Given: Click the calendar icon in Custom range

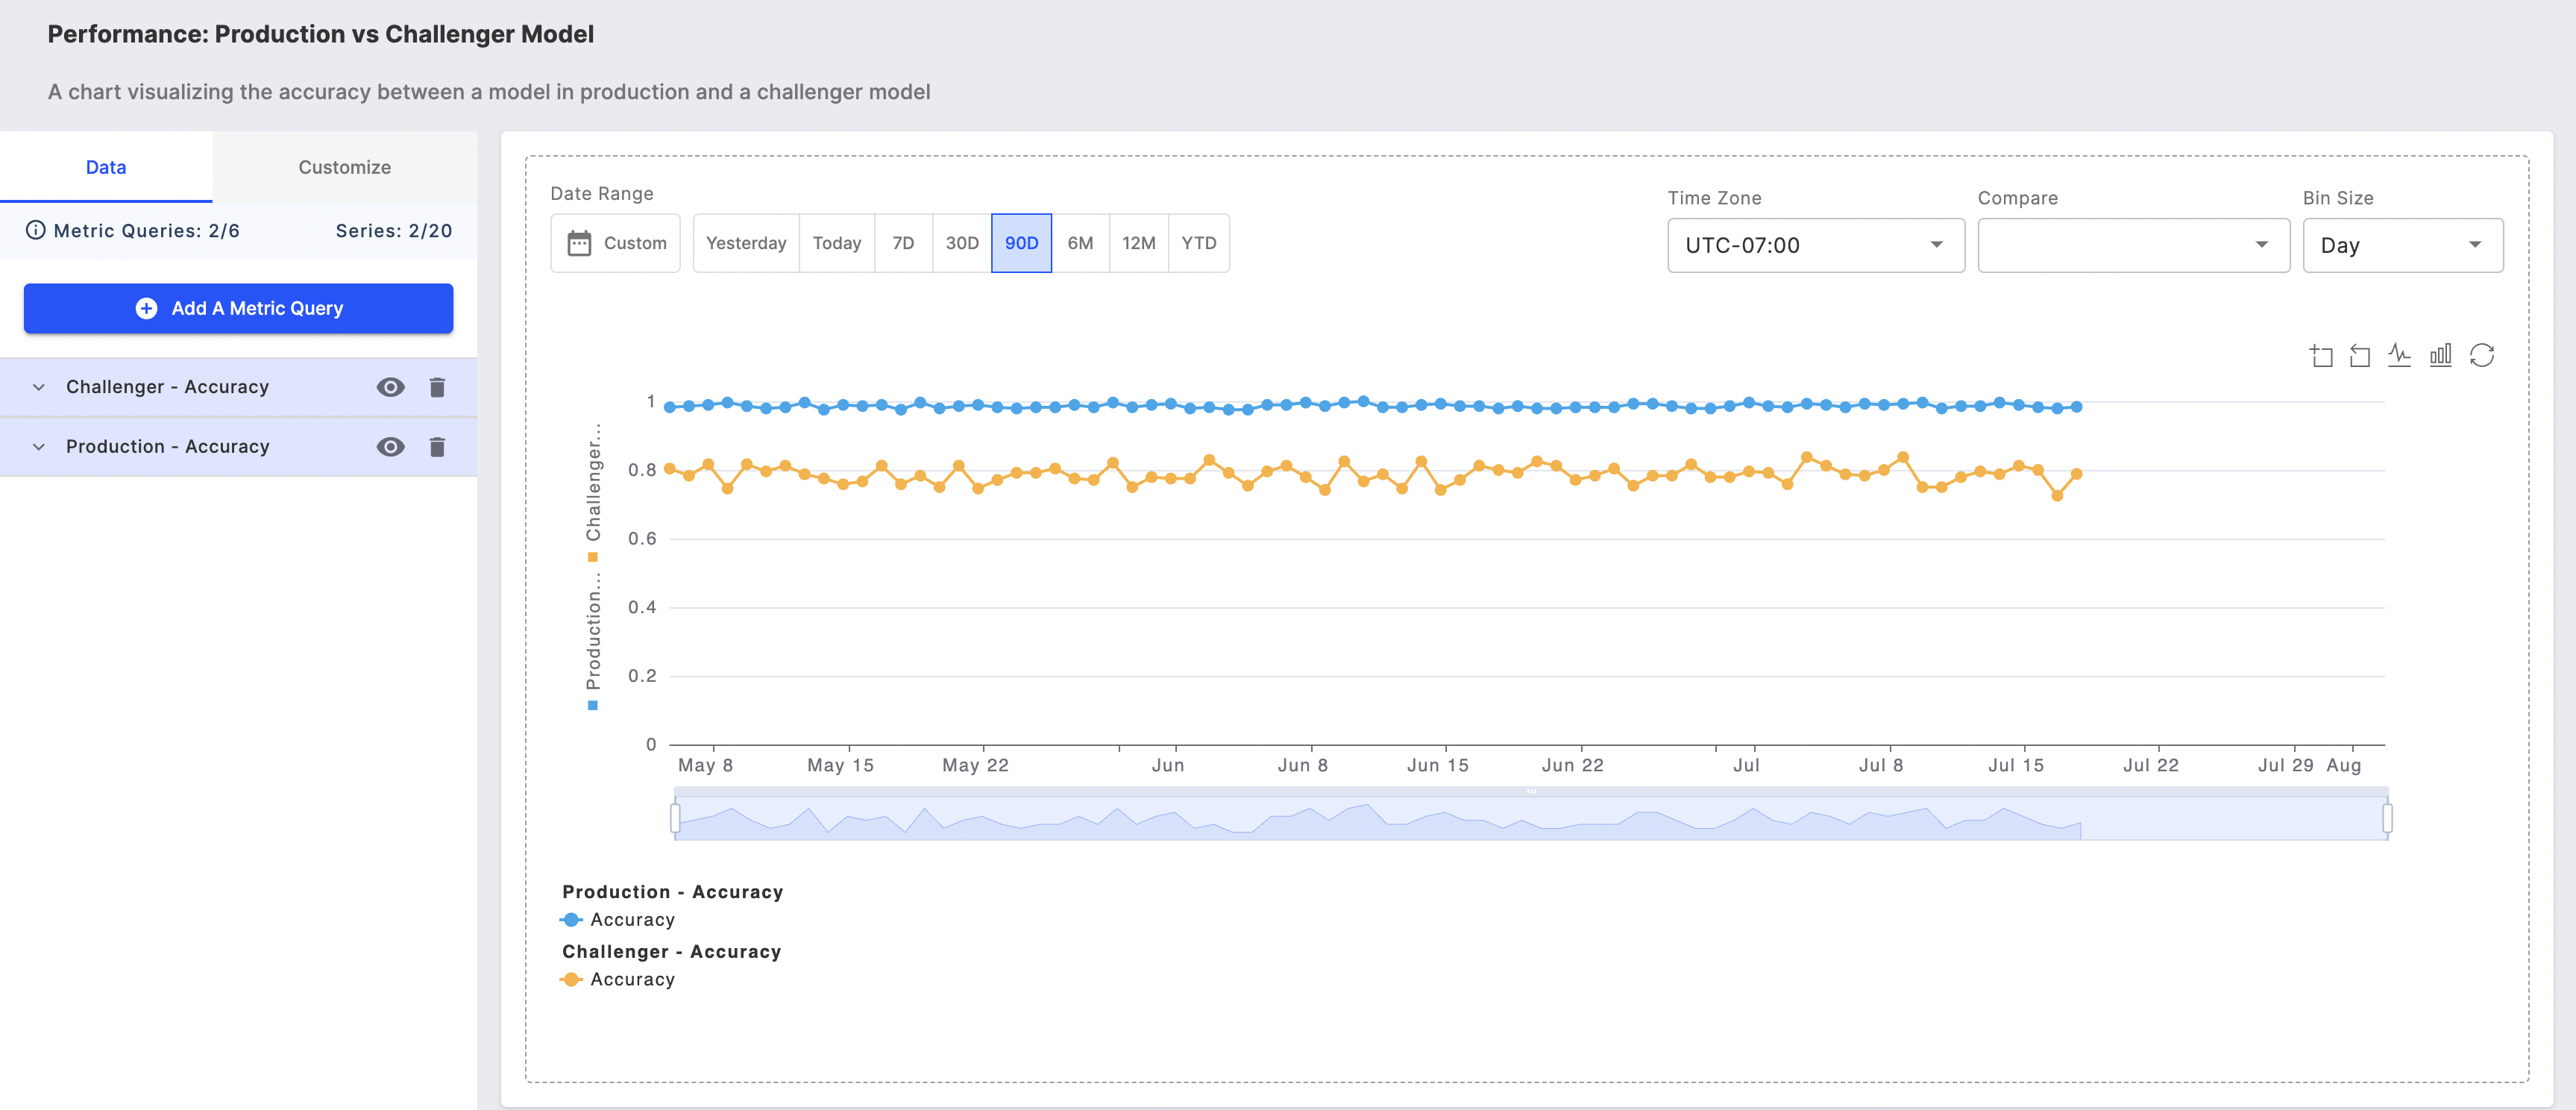Looking at the screenshot, I should 579,243.
